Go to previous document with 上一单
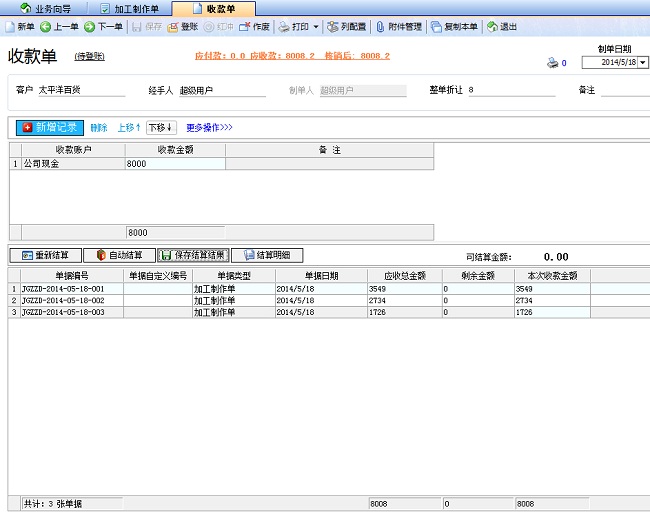This screenshot has height=512, width=650. pyautogui.click(x=59, y=27)
